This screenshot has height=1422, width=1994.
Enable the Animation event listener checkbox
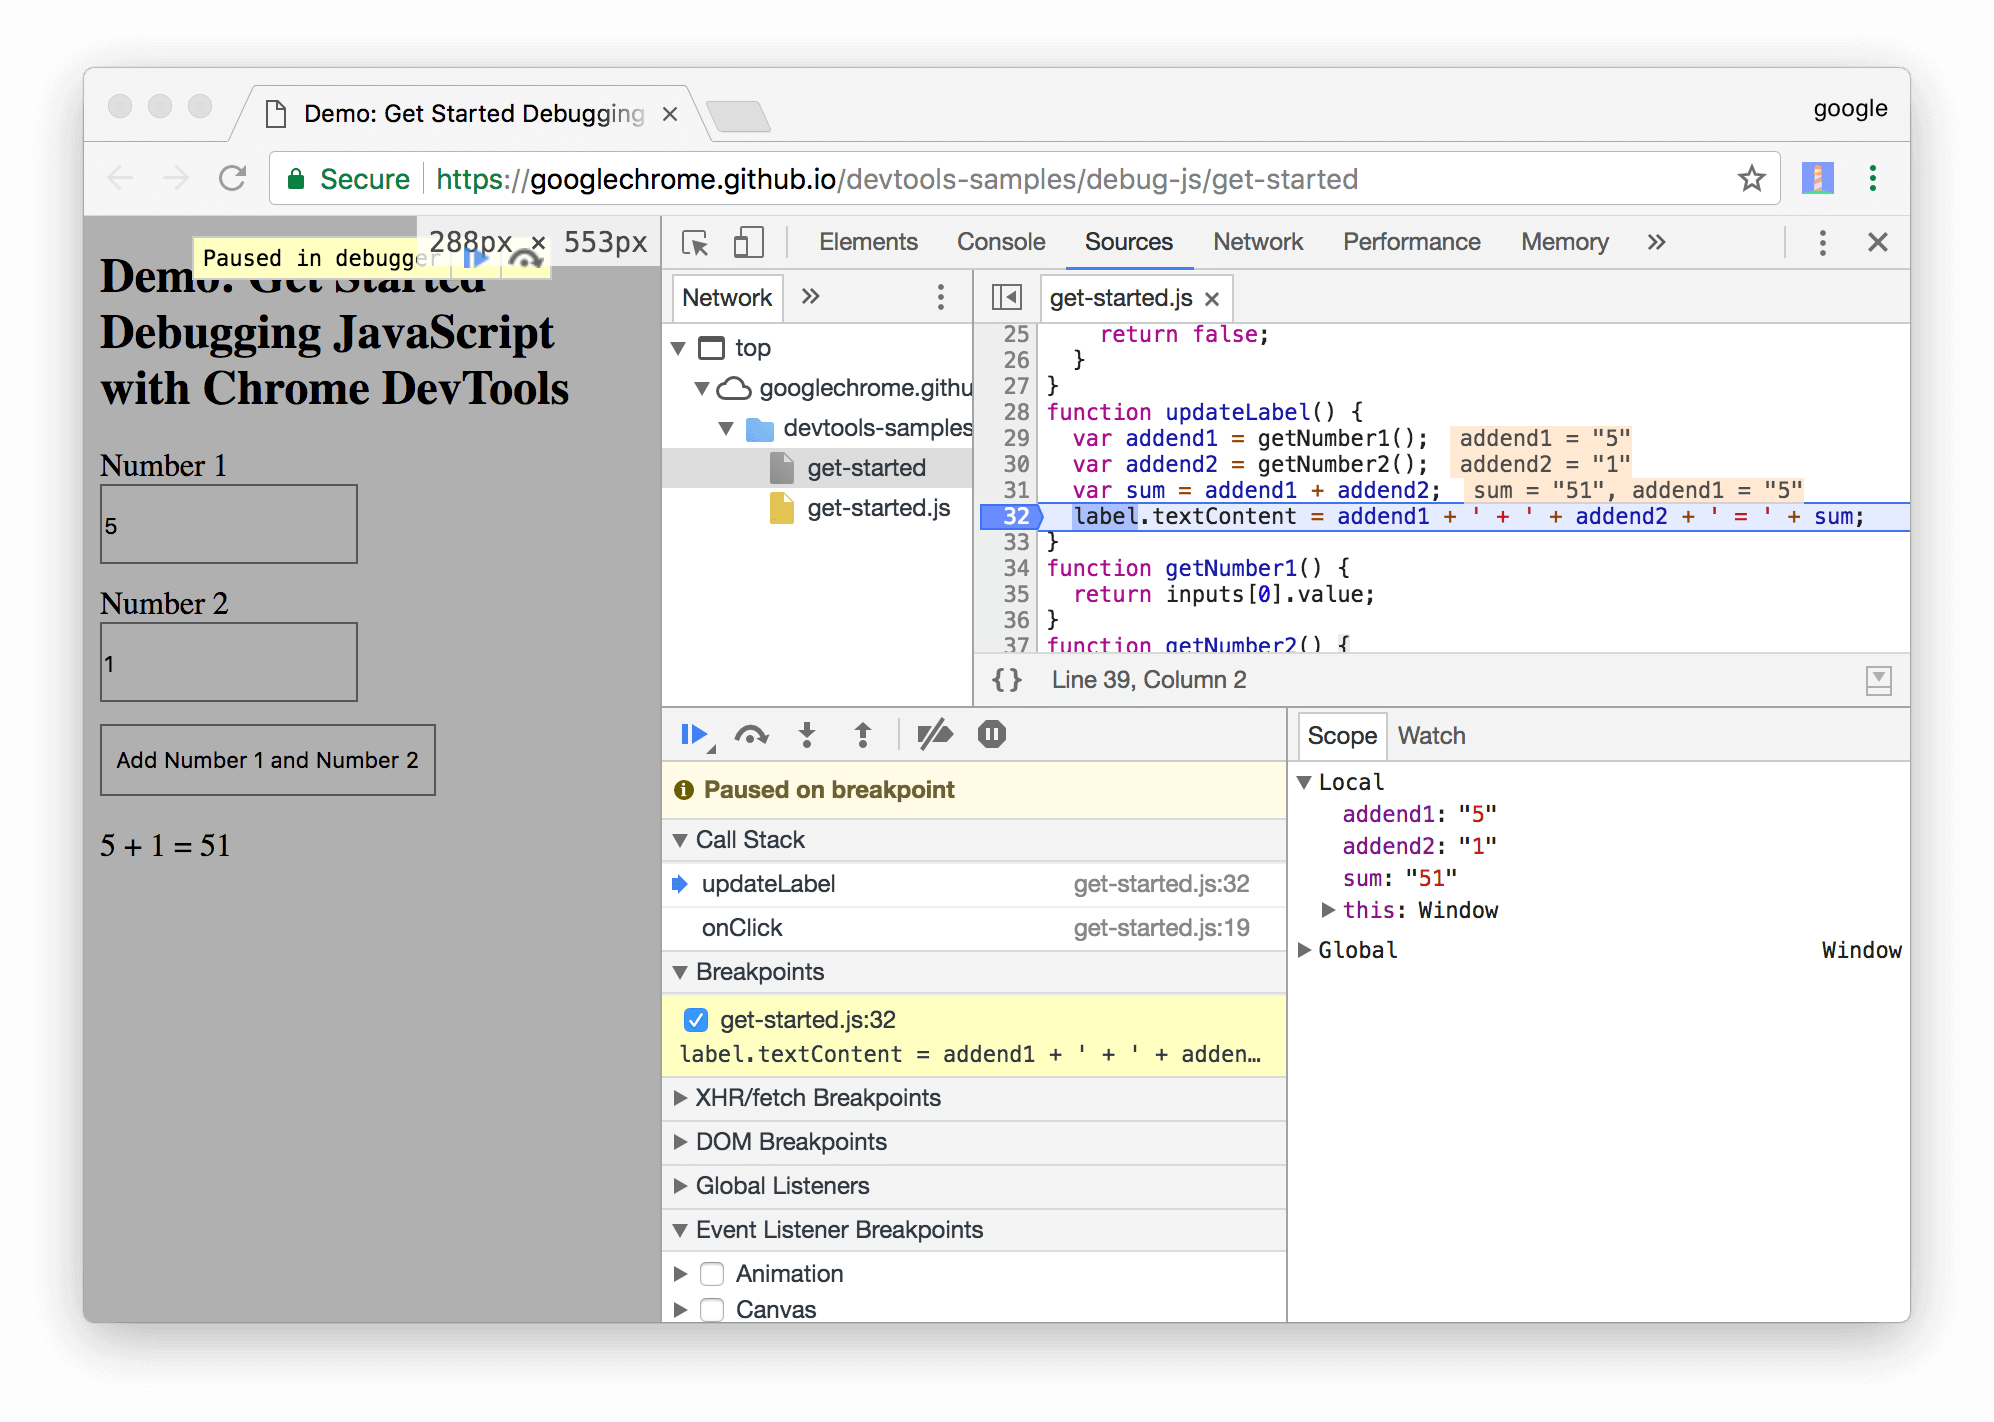pos(712,1273)
